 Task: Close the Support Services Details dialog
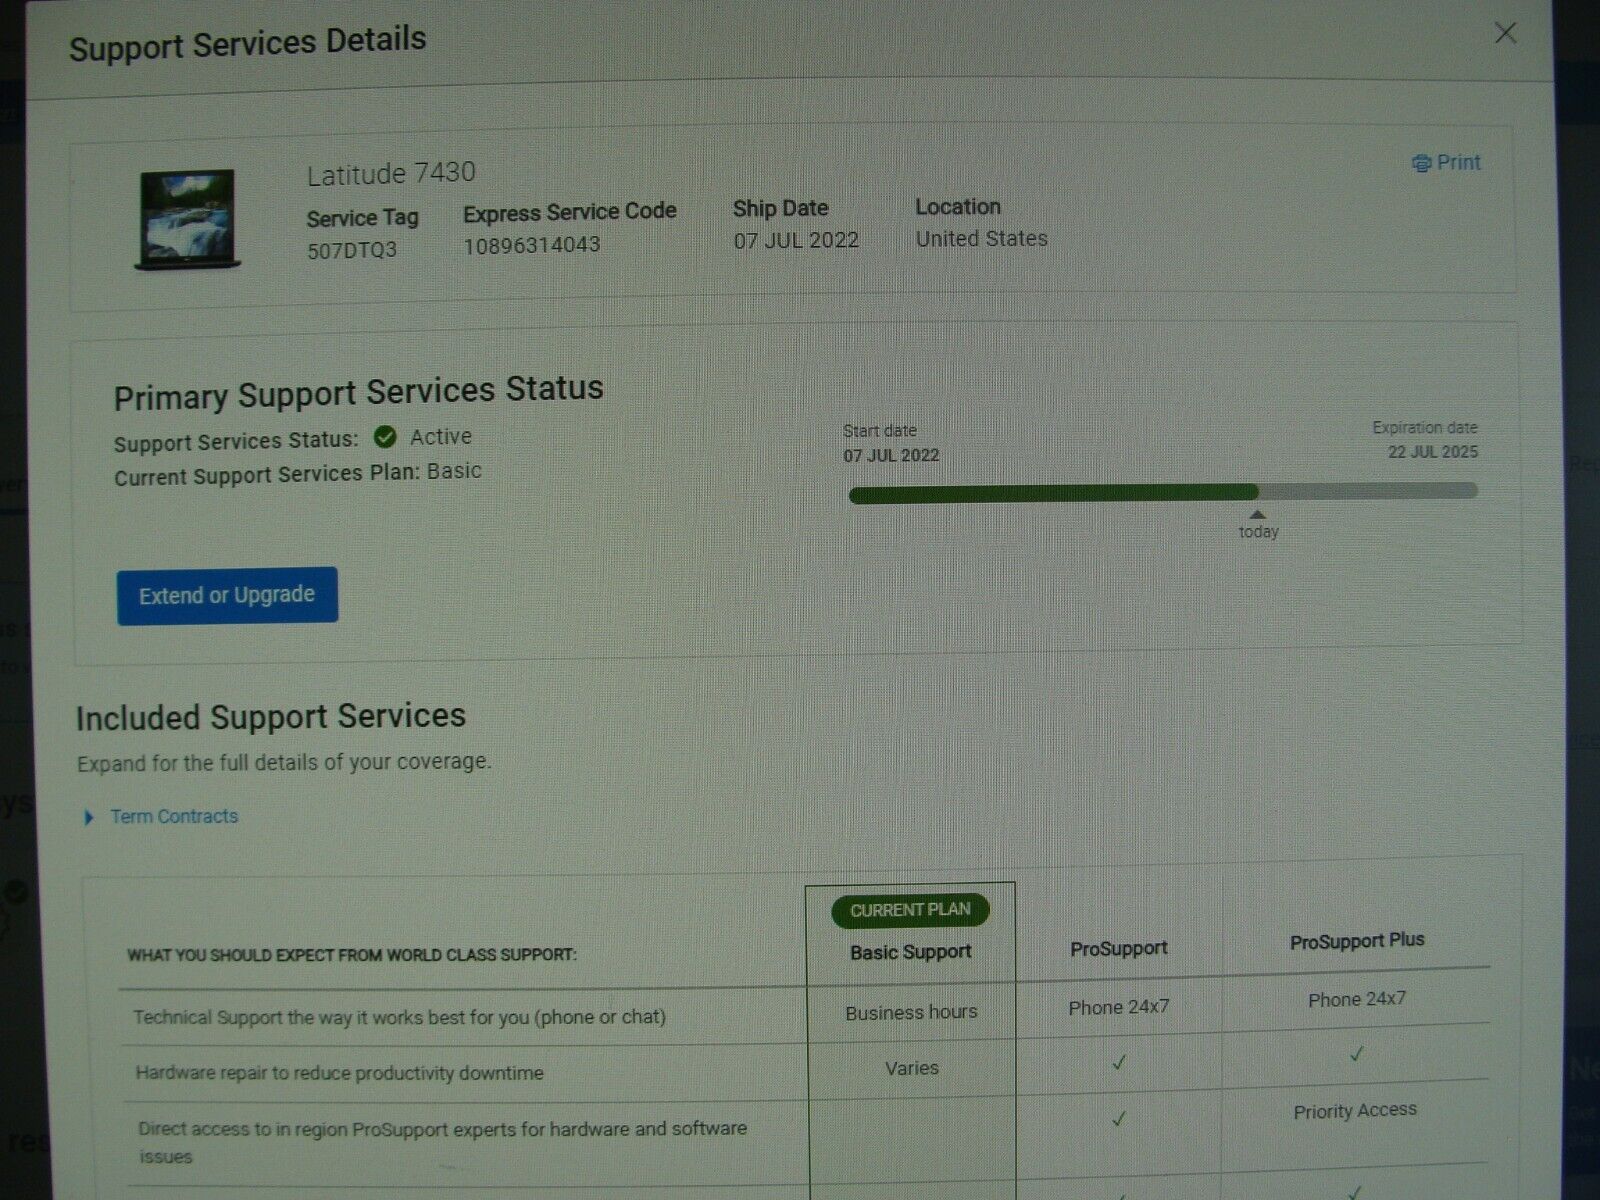click(x=1504, y=33)
